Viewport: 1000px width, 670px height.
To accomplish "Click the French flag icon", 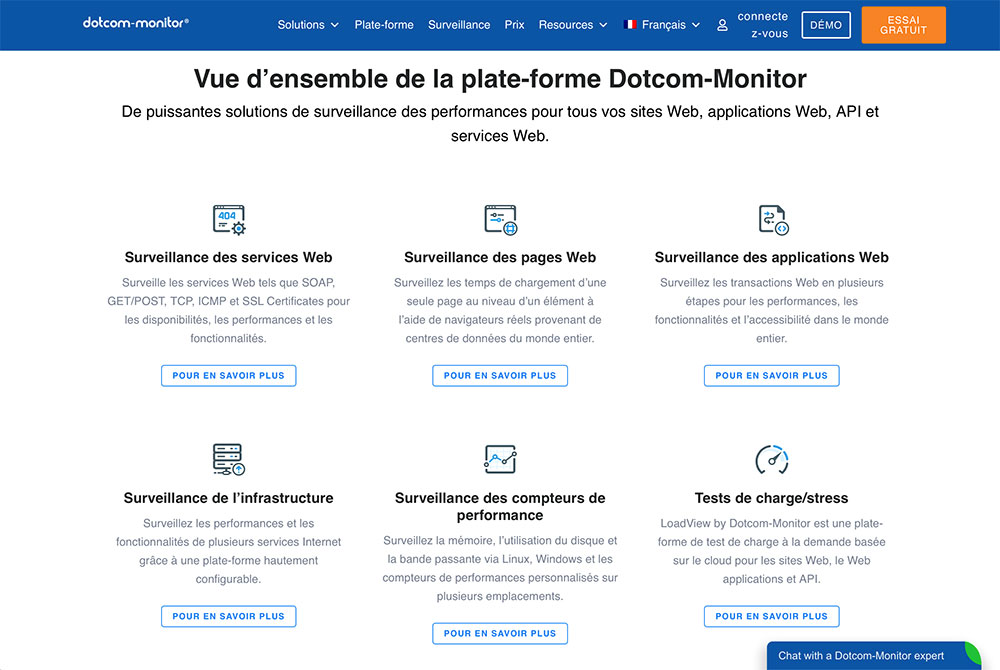I will 630,25.
